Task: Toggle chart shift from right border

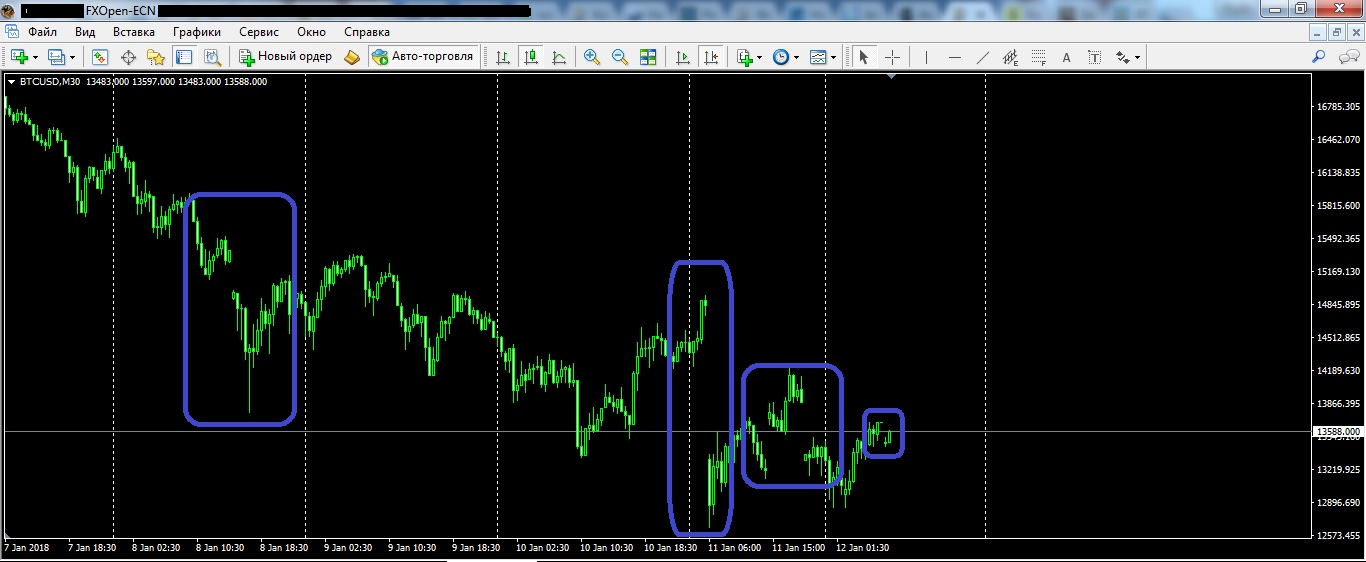Action: tap(711, 57)
